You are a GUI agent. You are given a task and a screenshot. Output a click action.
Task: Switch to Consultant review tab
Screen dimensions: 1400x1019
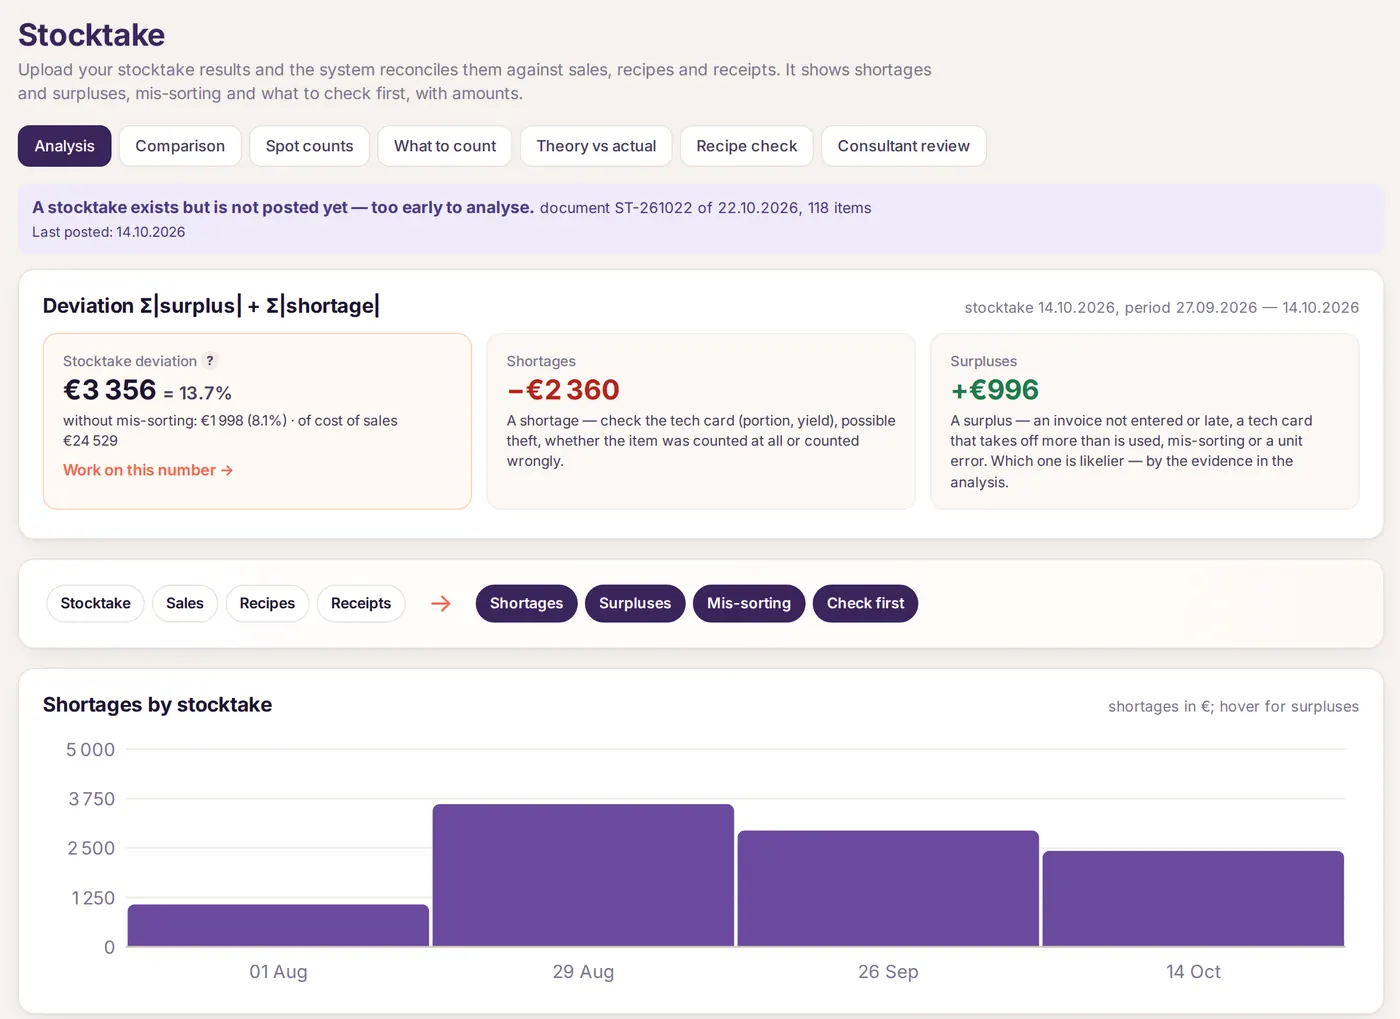coord(904,146)
